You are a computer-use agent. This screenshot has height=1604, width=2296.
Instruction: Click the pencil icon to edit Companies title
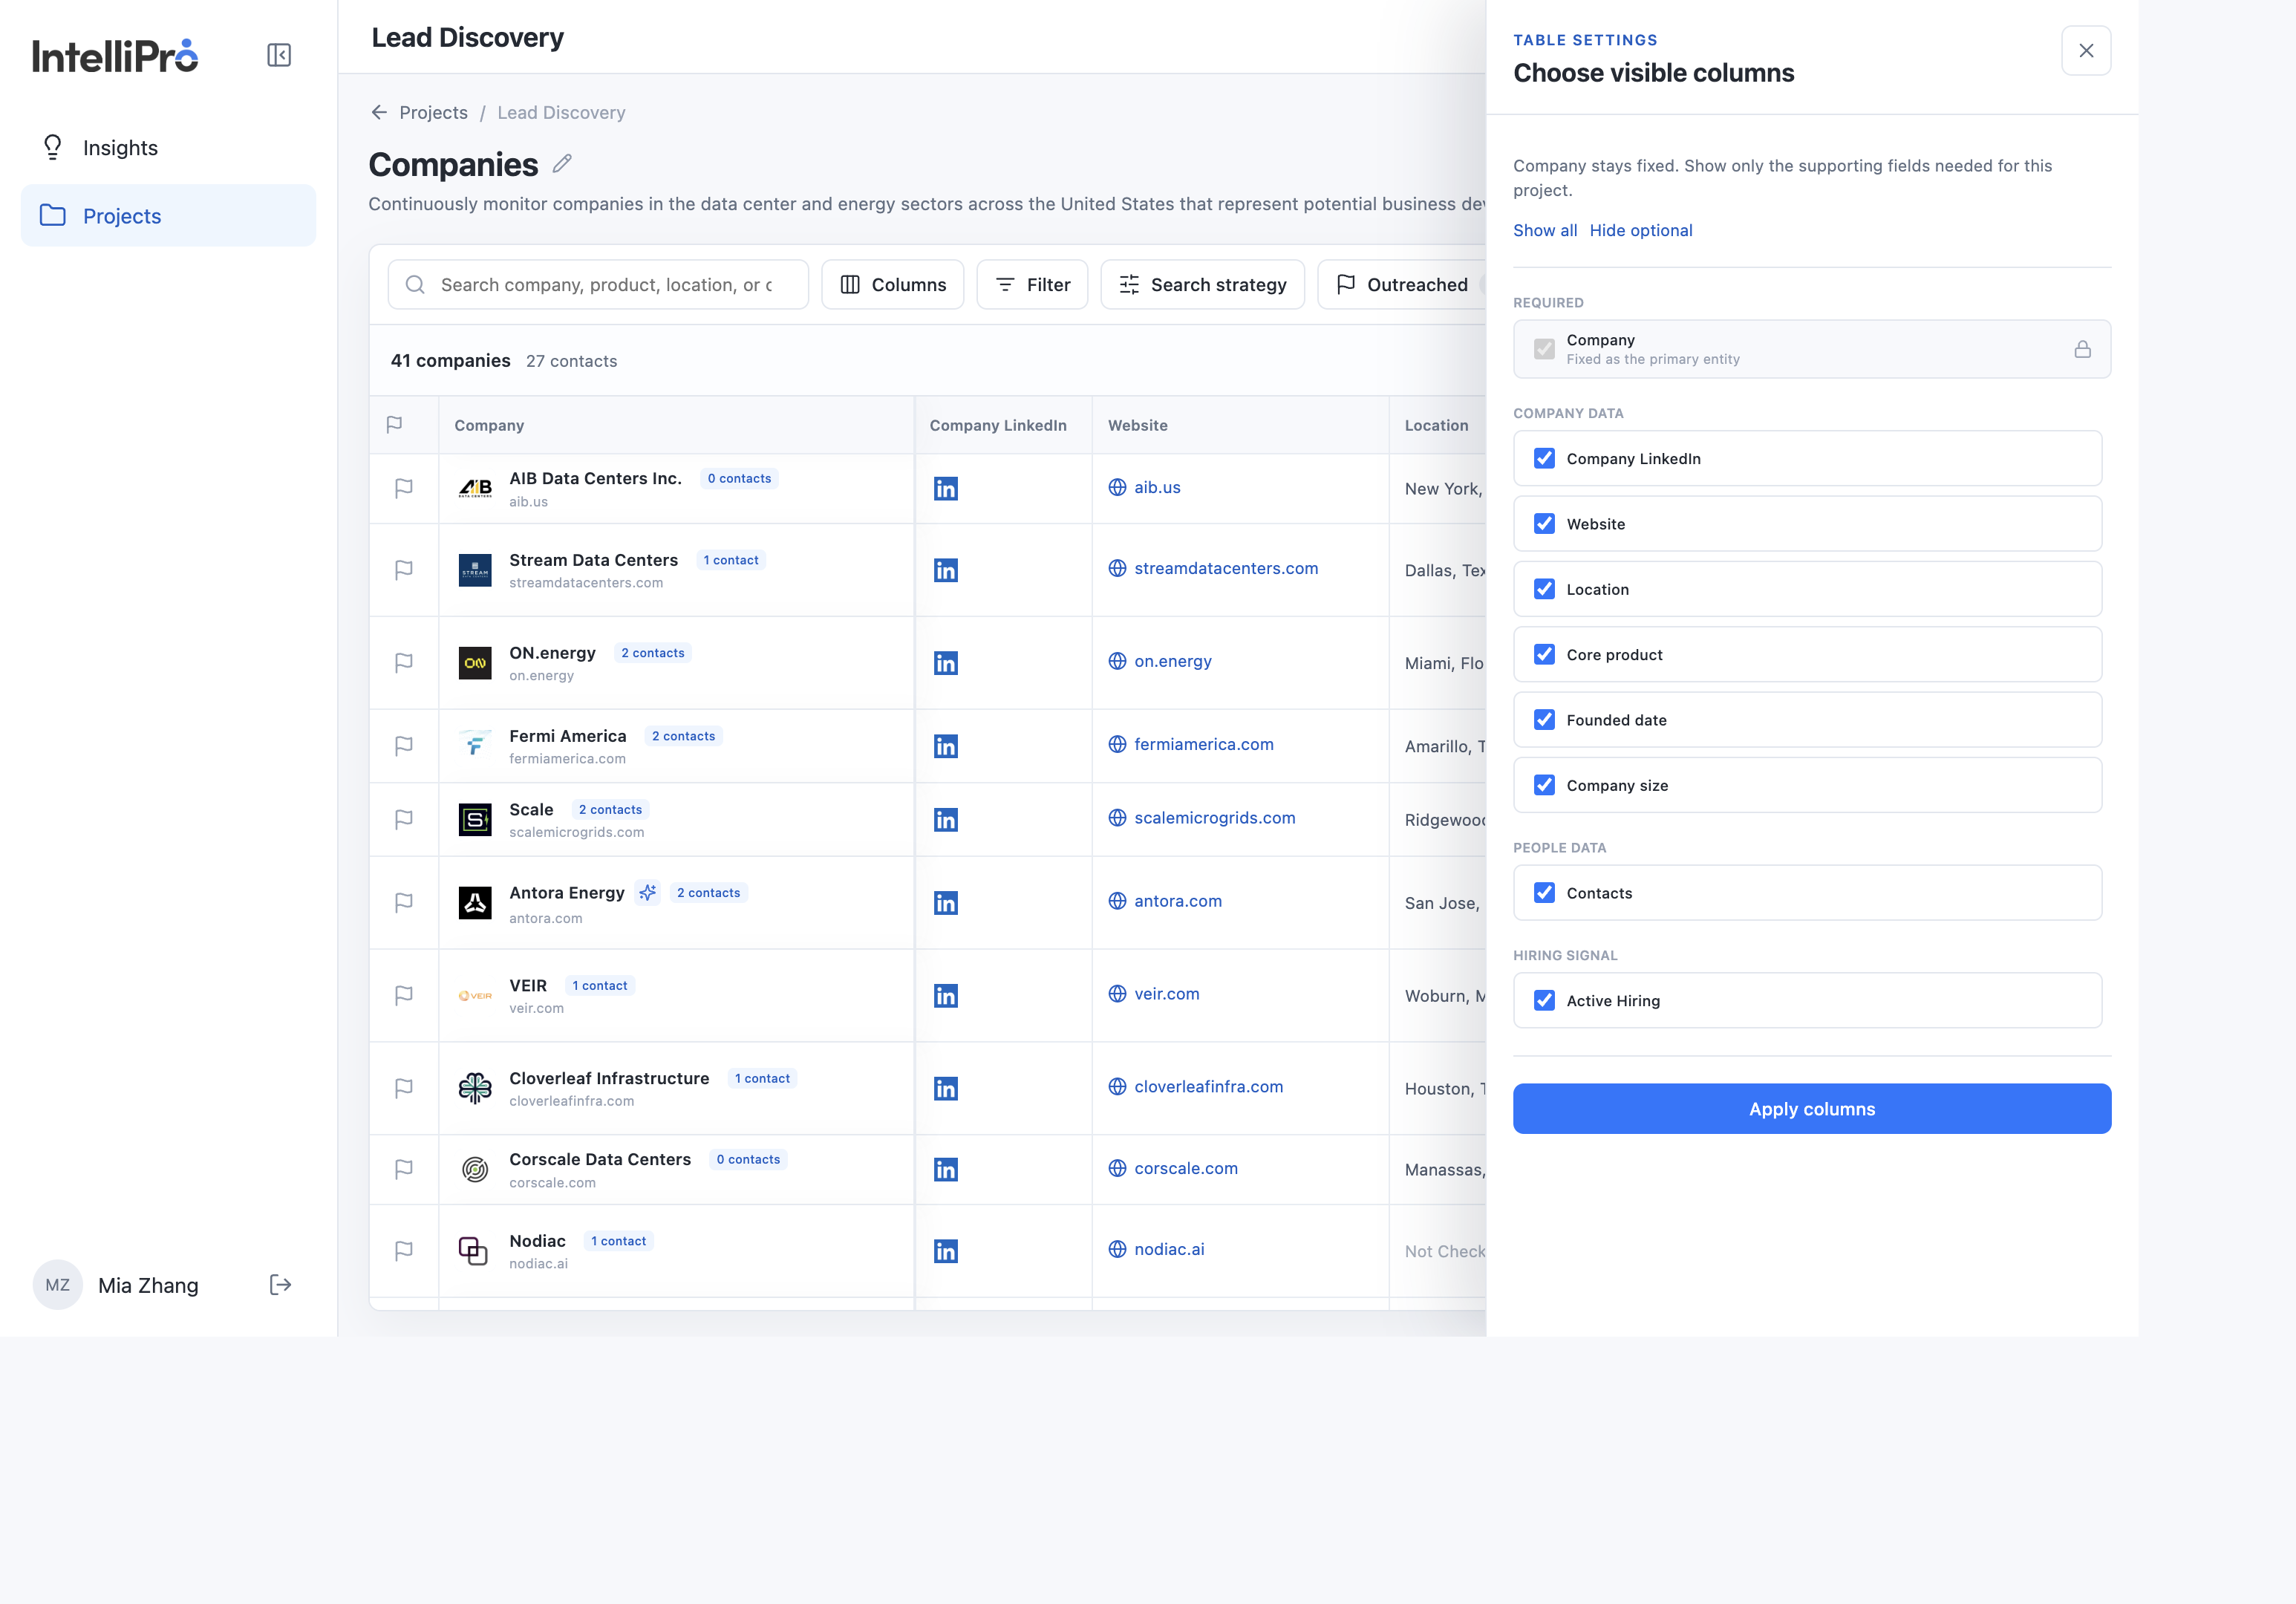click(x=562, y=163)
